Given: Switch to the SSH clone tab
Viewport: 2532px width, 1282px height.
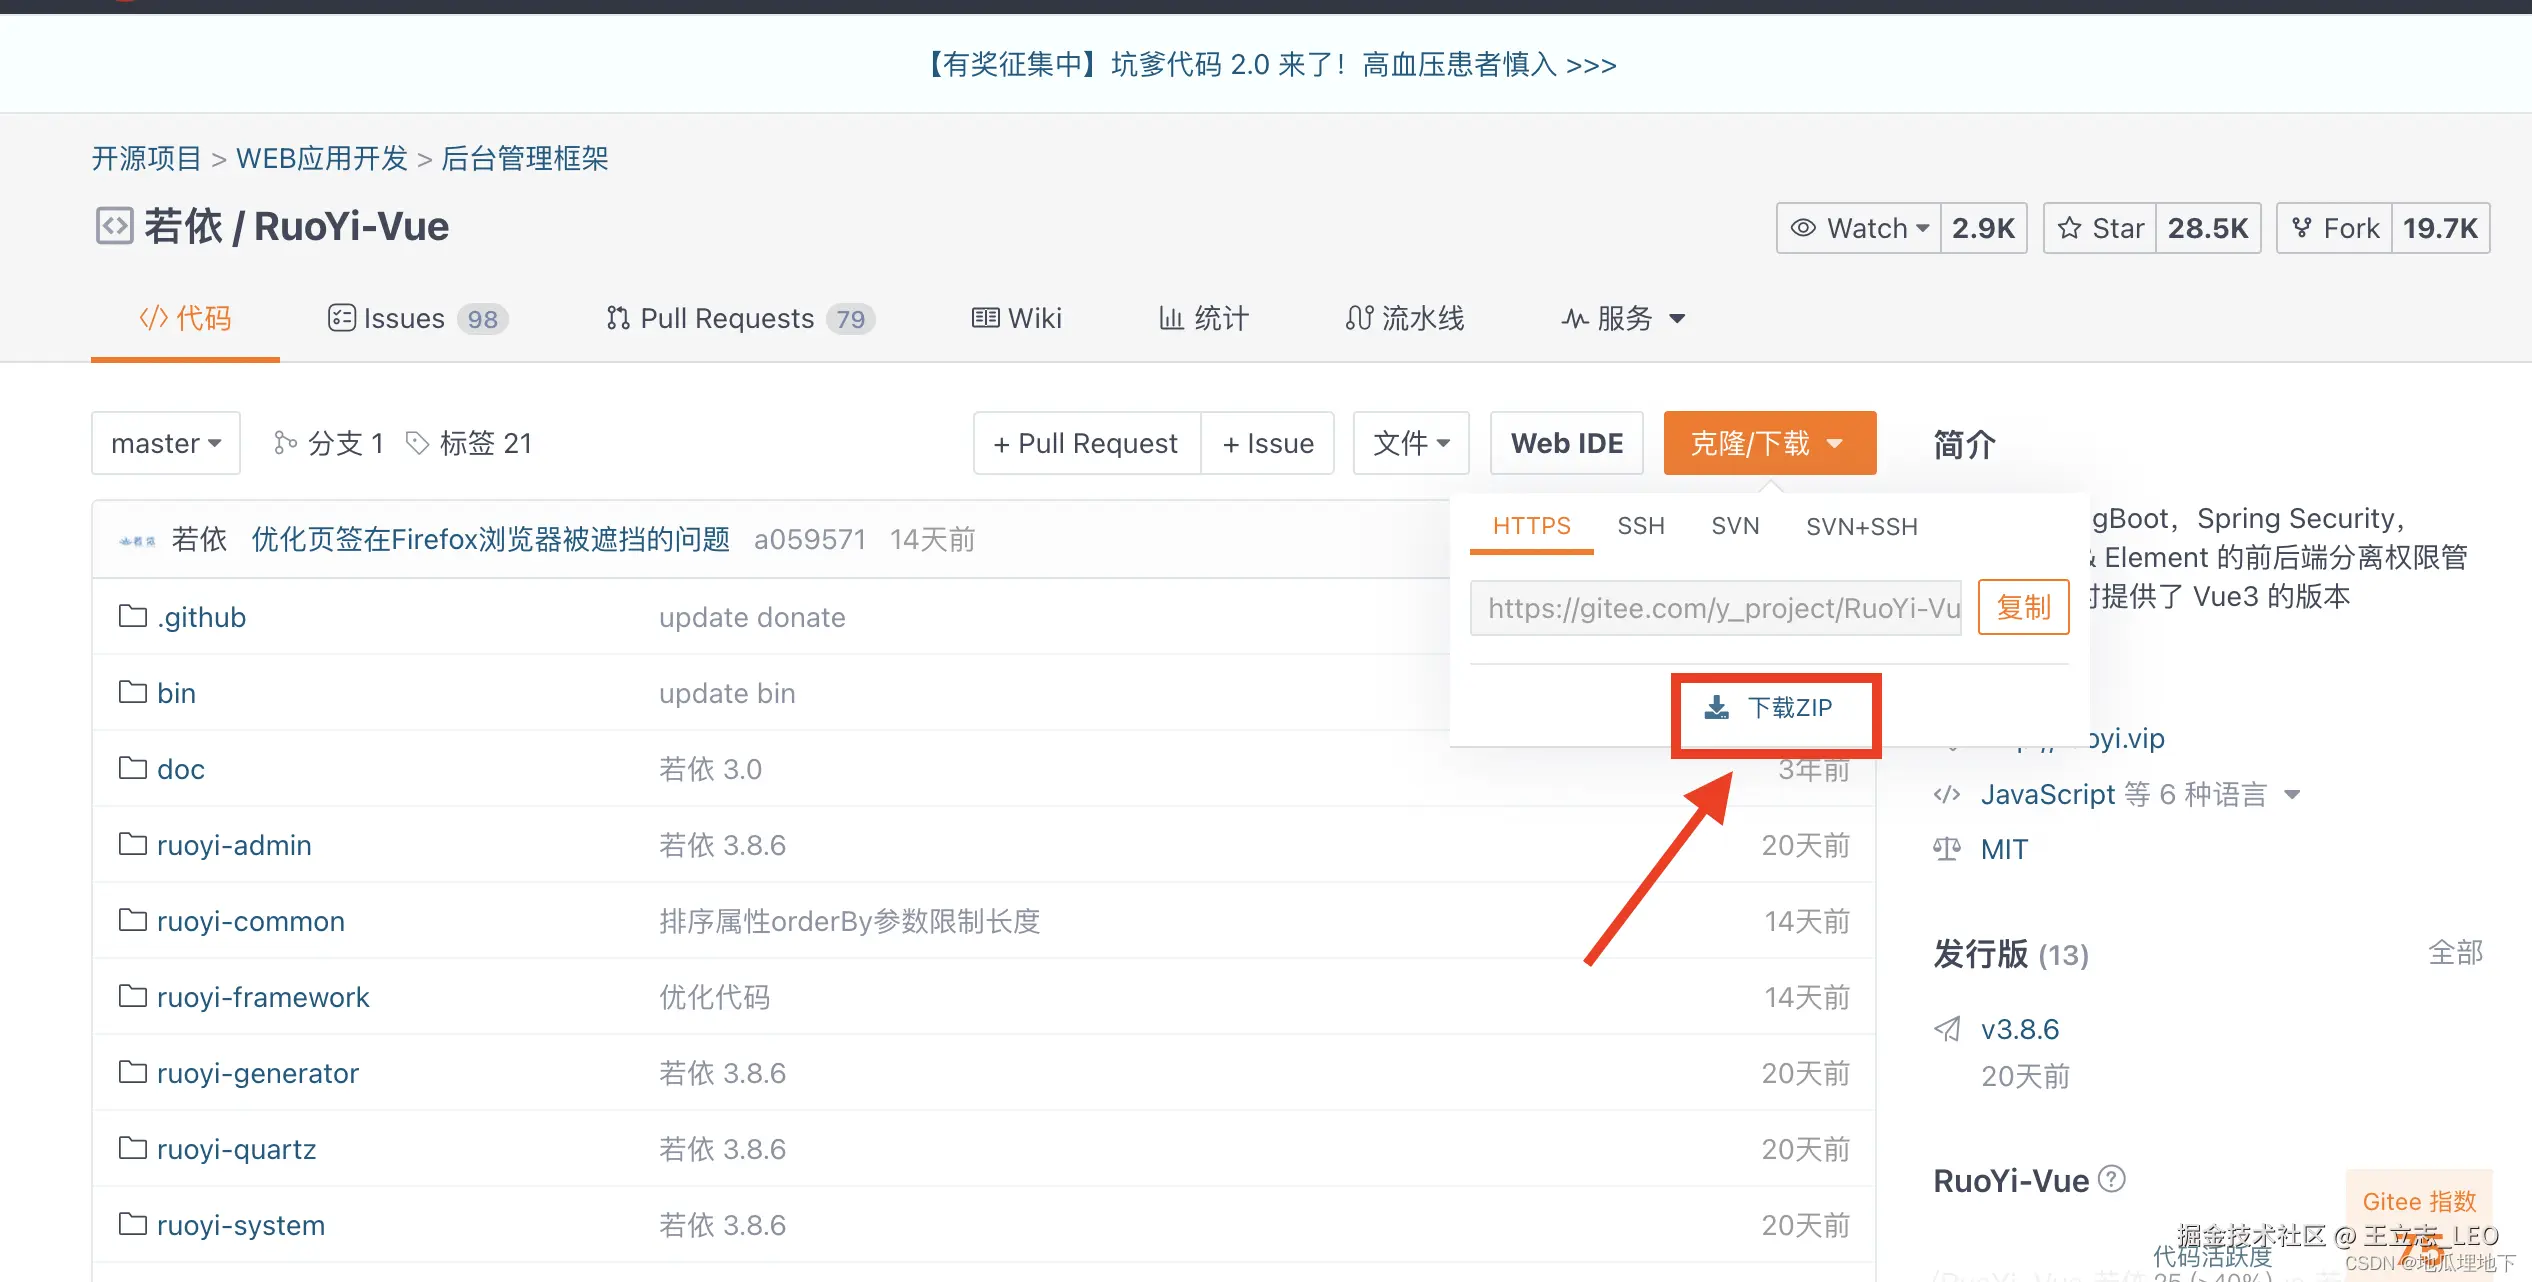Looking at the screenshot, I should click(1641, 526).
